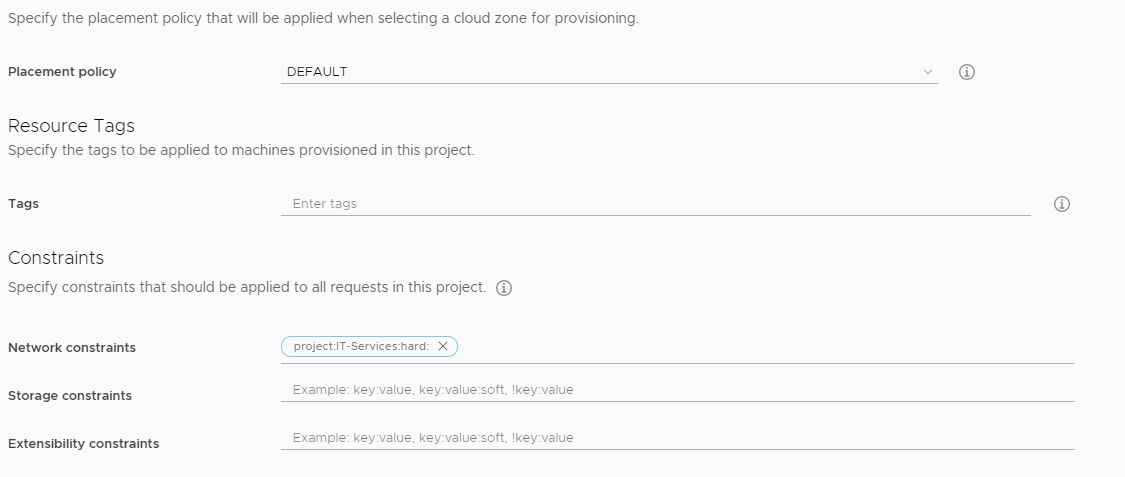Select the project:IT-Services:hard tag chip
This screenshot has height=477, width=1125.
[361, 346]
